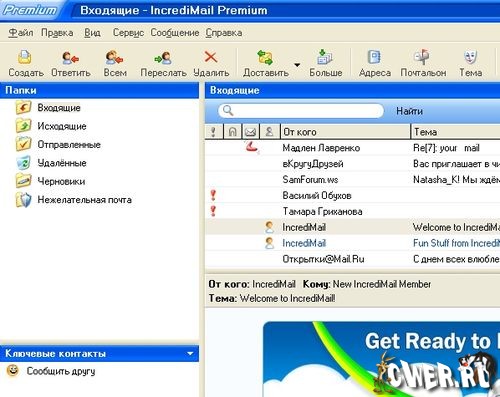This screenshot has height=397, width=500.
Task: Click the replied arrow icon on Мадлен Лавренко row
Action: 252,147
